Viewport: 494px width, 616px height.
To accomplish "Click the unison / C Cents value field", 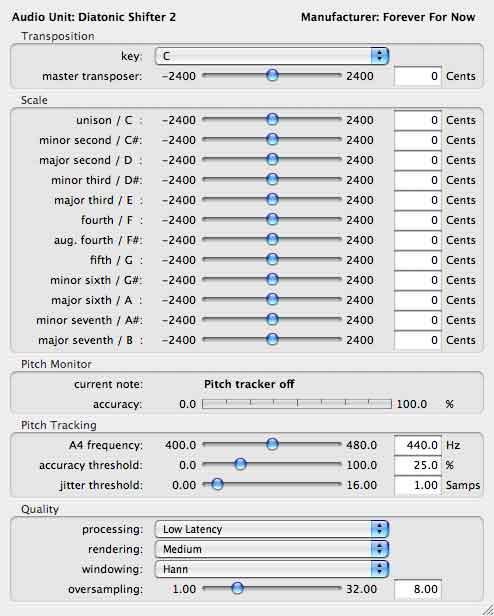I will (418, 120).
